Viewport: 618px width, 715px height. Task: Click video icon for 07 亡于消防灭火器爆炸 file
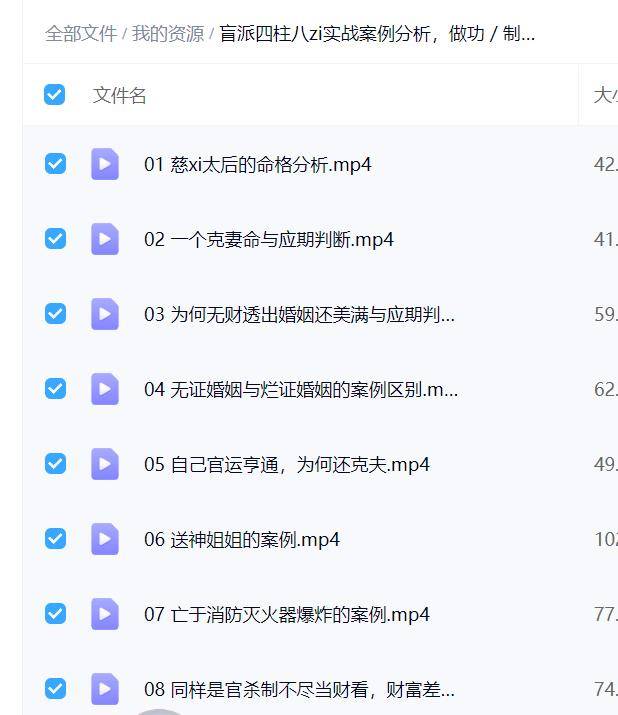click(105, 614)
